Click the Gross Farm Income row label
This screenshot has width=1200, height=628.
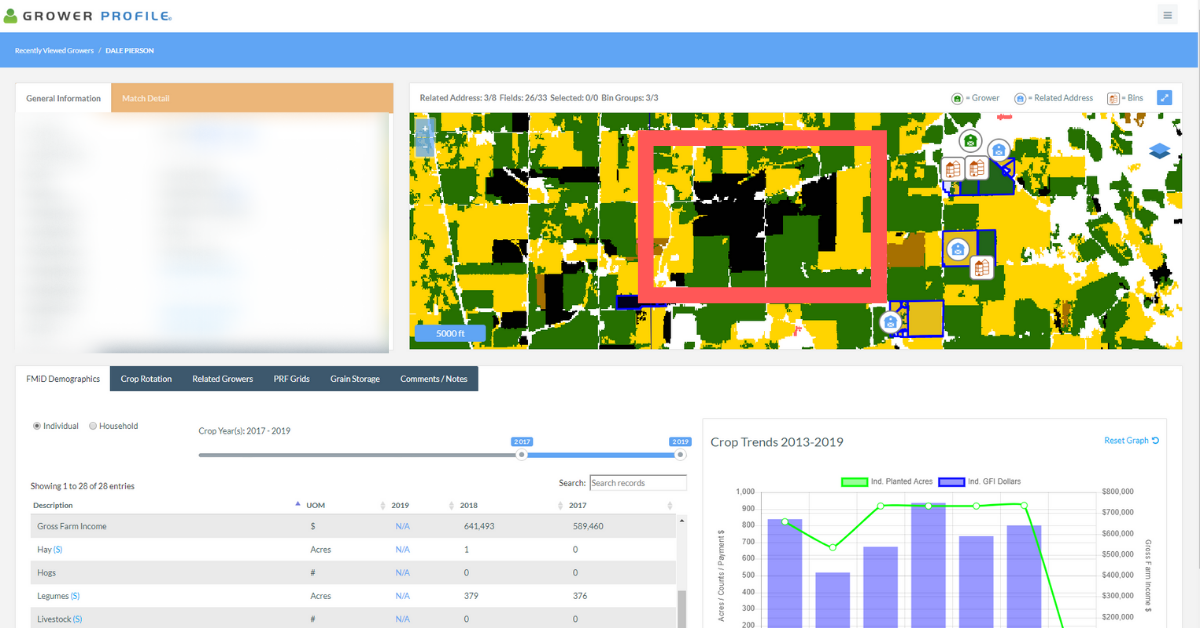71,526
